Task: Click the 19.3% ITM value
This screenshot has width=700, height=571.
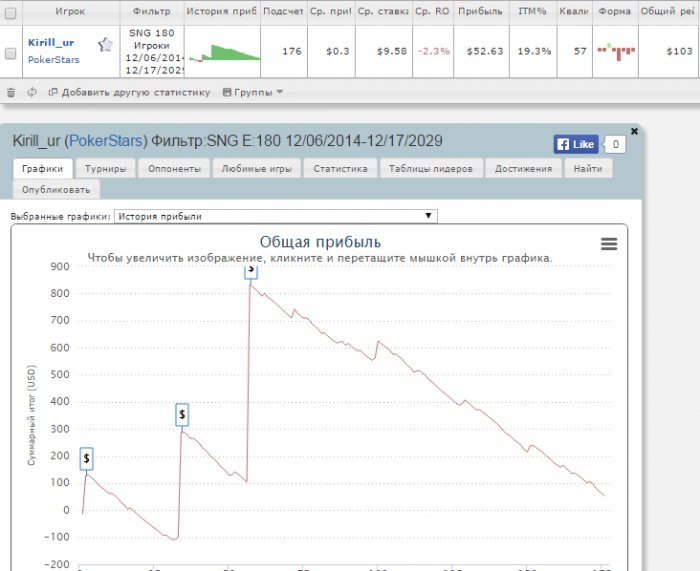Action: click(x=534, y=51)
